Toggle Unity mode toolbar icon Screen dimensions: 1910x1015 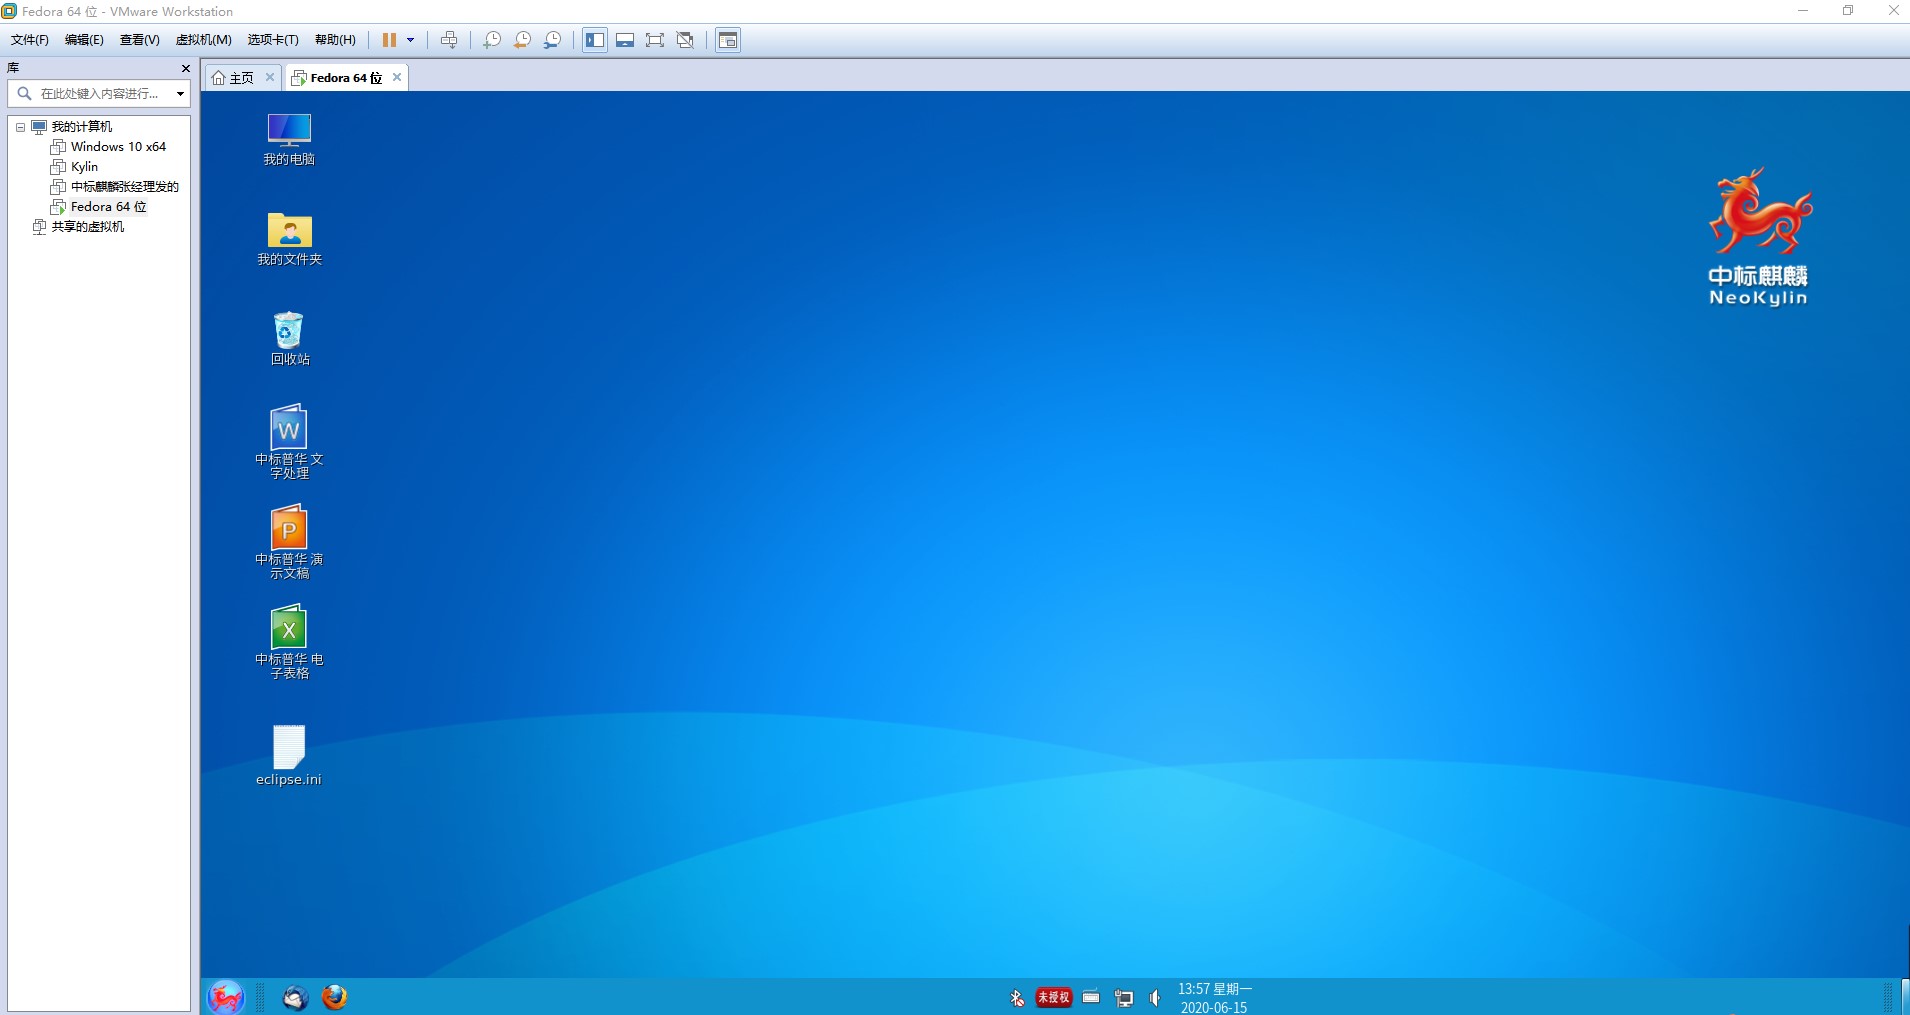(x=685, y=40)
